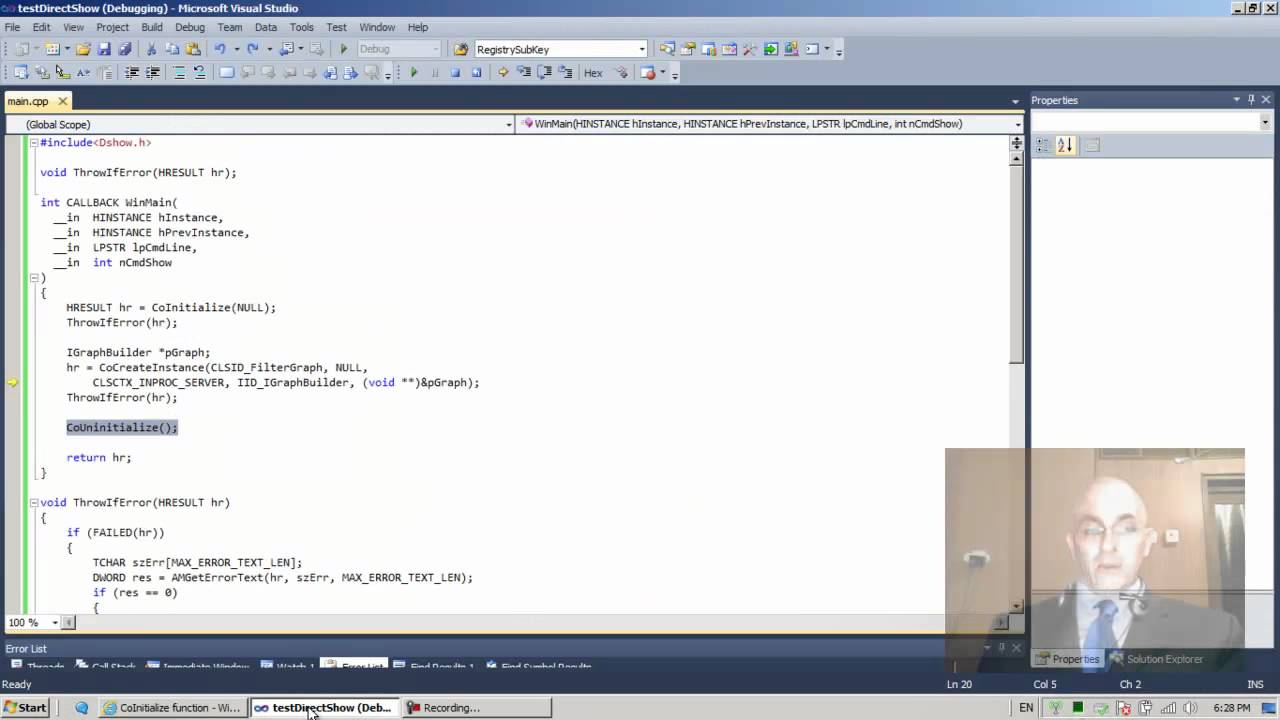The height and width of the screenshot is (720, 1280).
Task: Click the Stop Debugging square icon
Action: click(455, 72)
